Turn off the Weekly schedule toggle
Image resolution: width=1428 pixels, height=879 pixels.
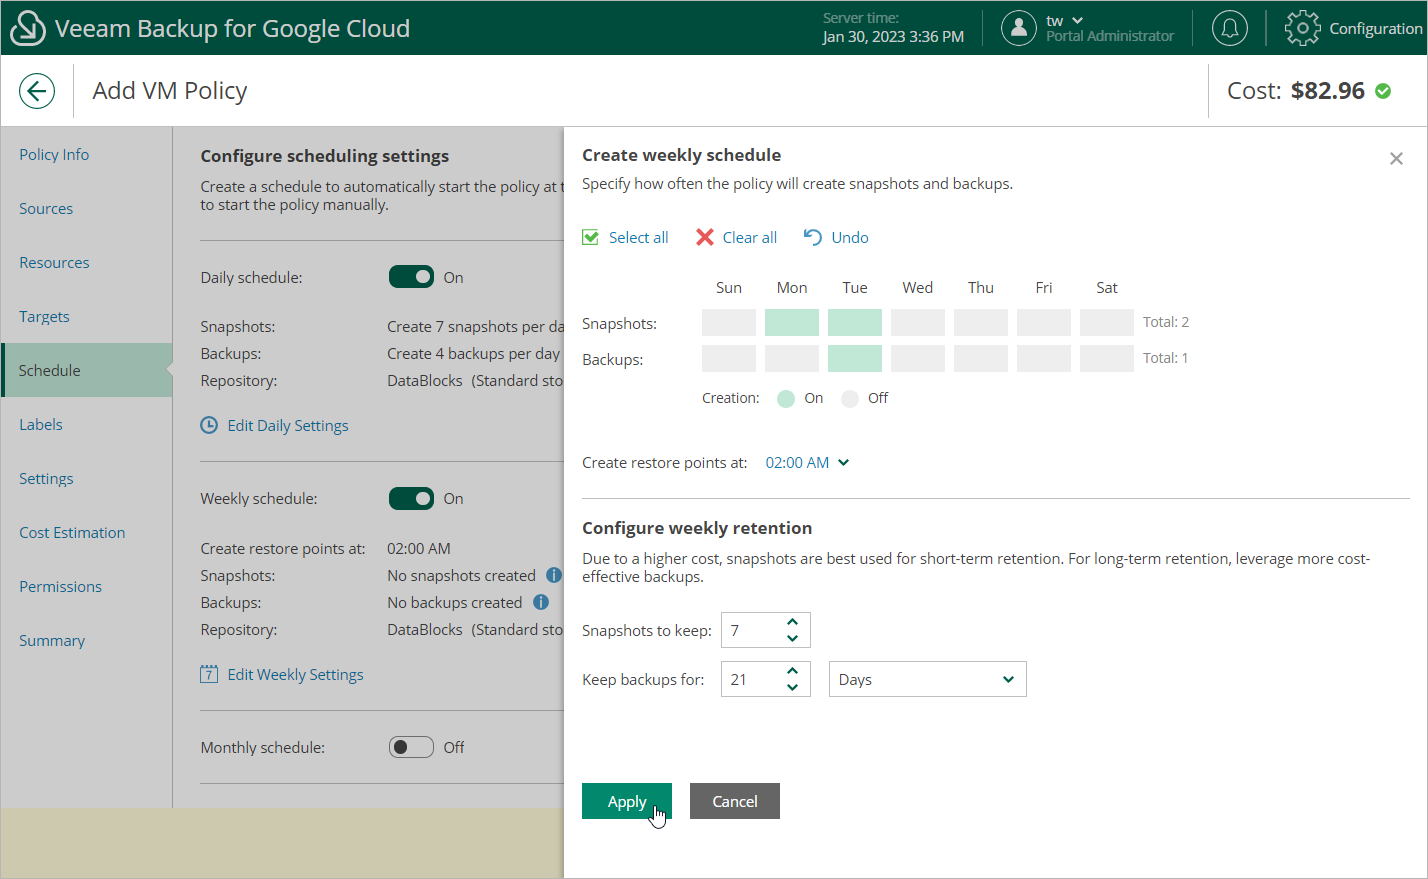pyautogui.click(x=411, y=498)
